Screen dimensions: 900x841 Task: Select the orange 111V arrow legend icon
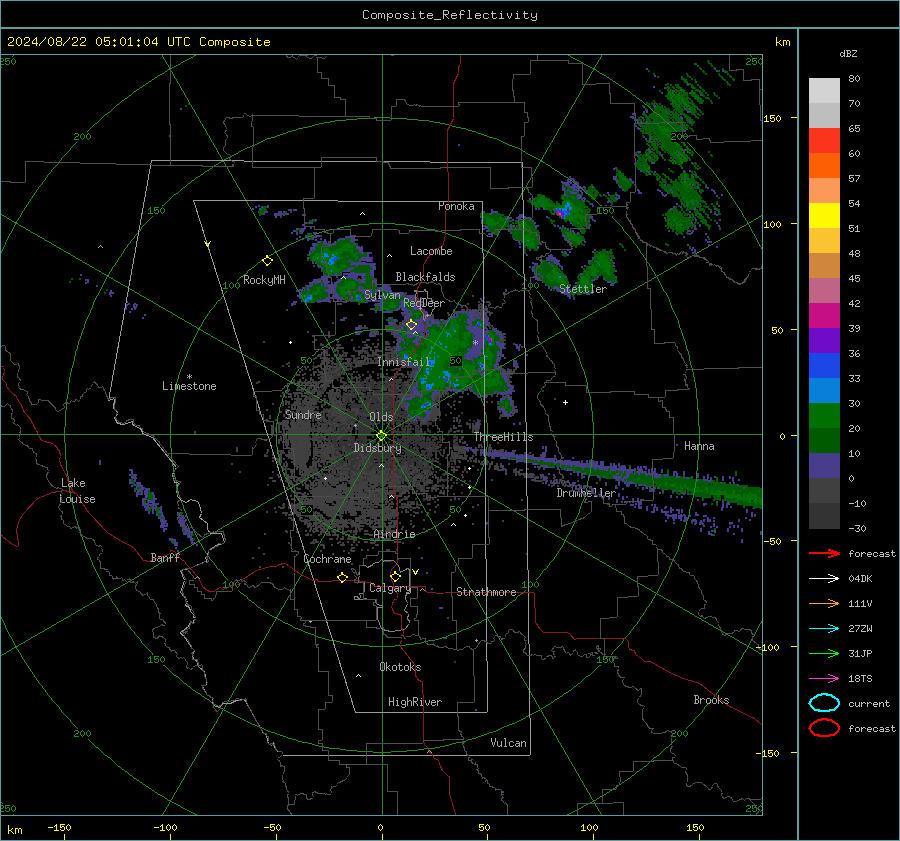click(824, 603)
